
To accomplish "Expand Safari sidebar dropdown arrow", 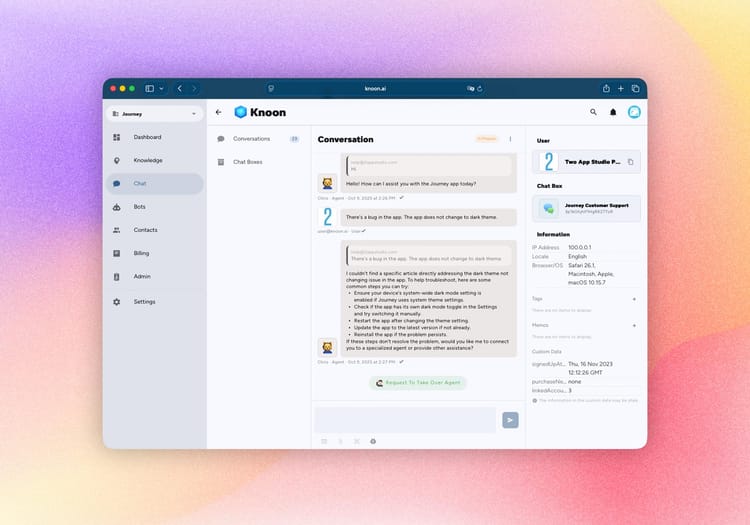I will [162, 88].
